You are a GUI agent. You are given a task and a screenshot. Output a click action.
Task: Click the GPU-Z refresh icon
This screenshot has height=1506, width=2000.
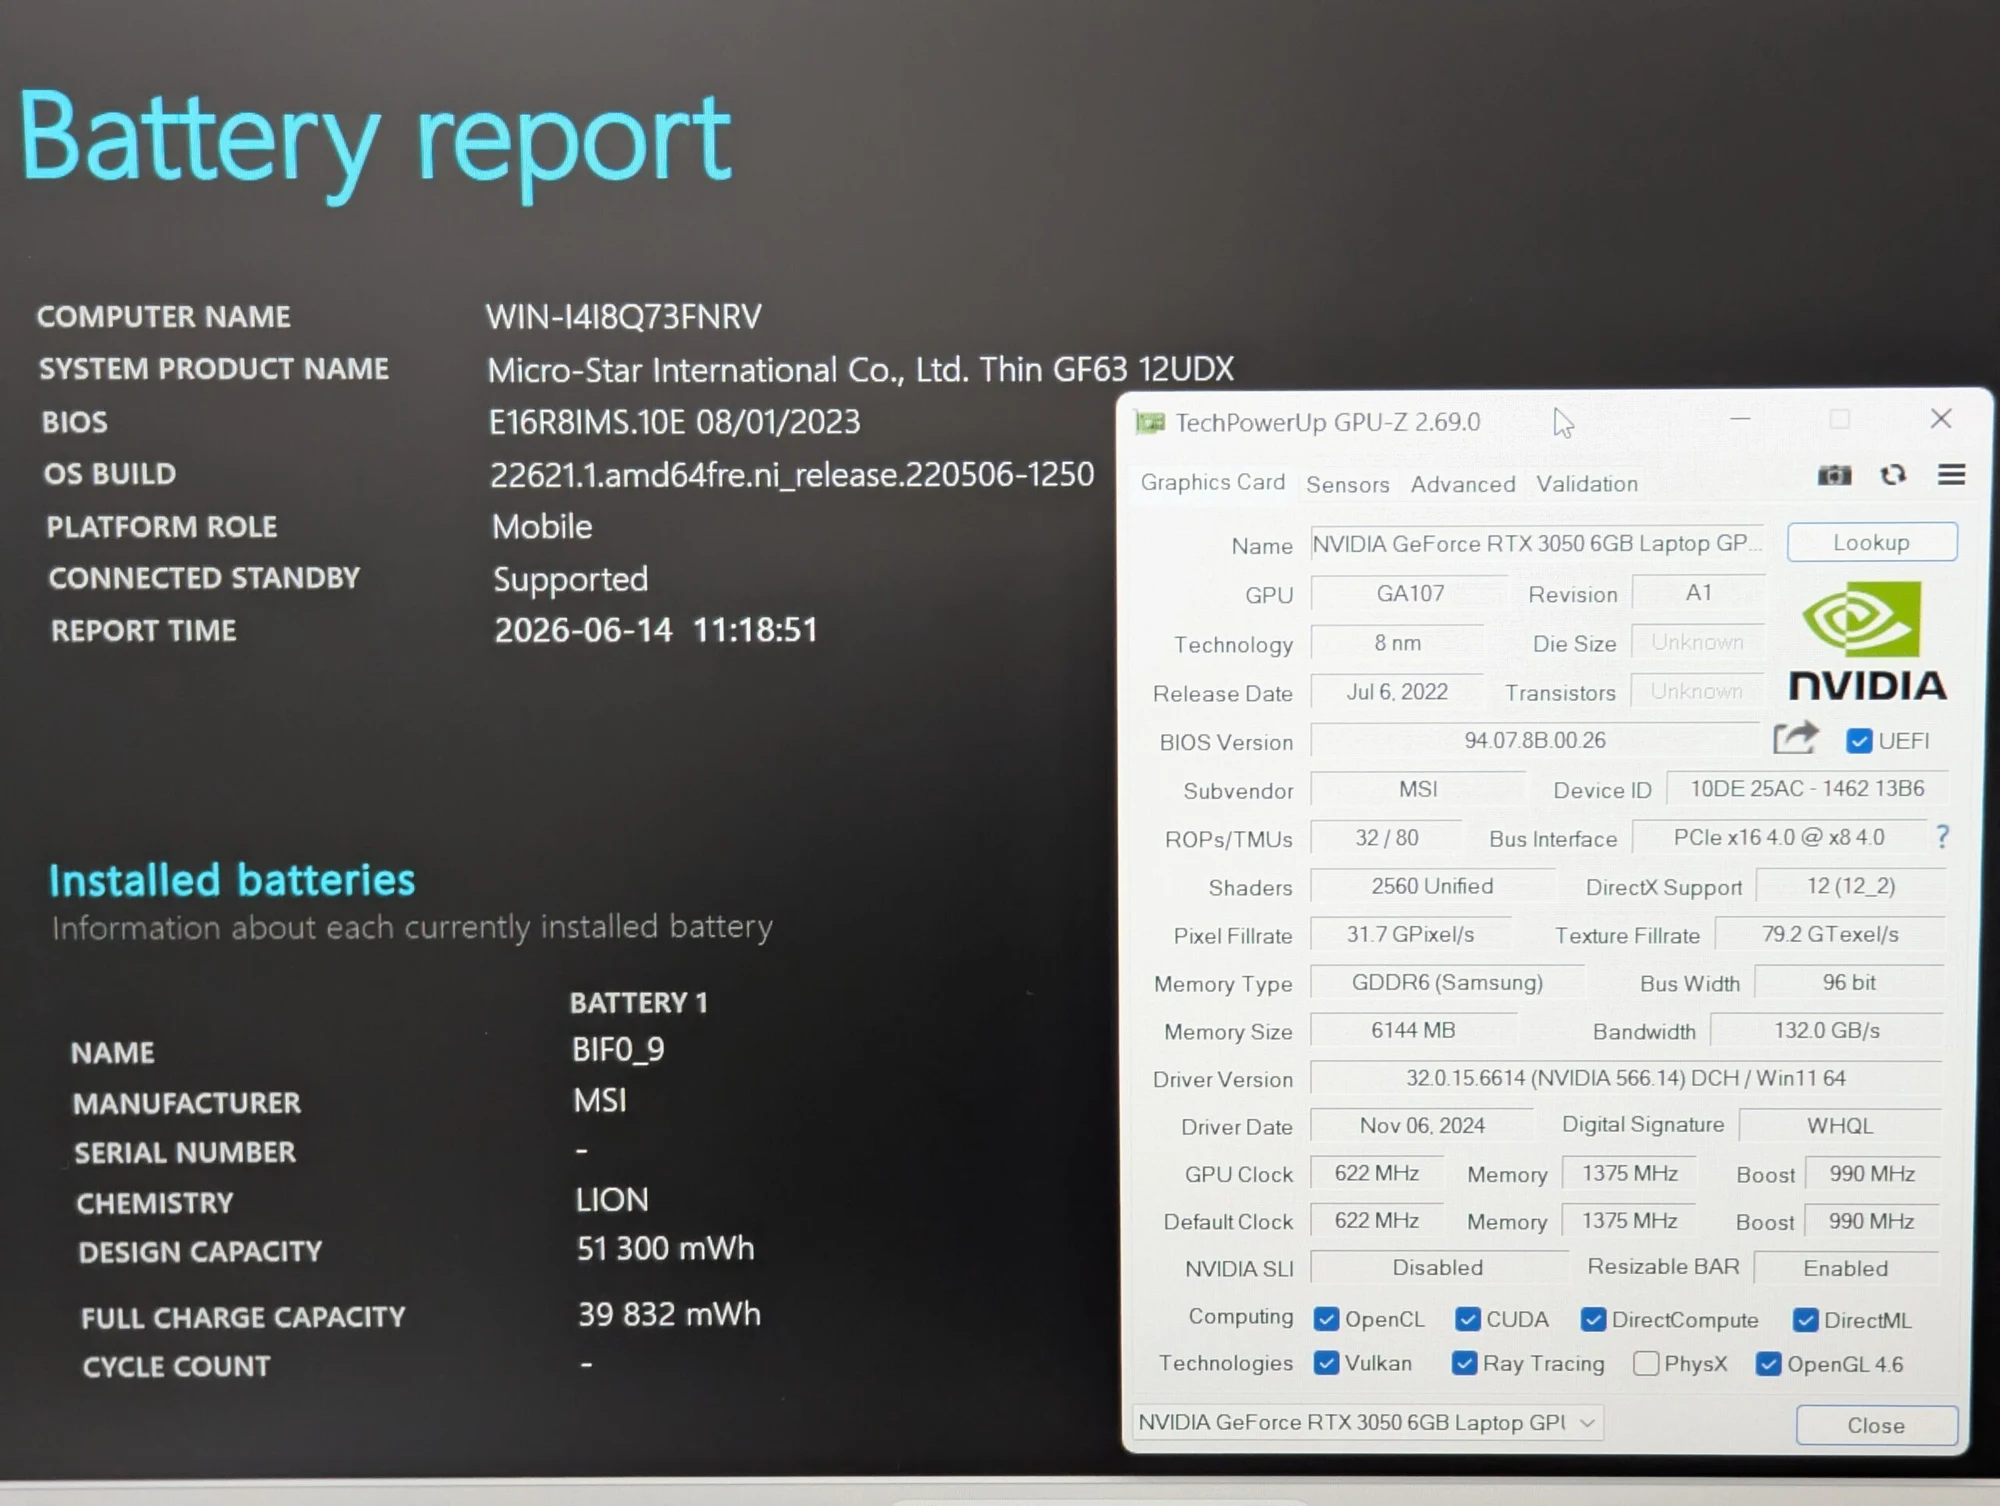[1893, 475]
